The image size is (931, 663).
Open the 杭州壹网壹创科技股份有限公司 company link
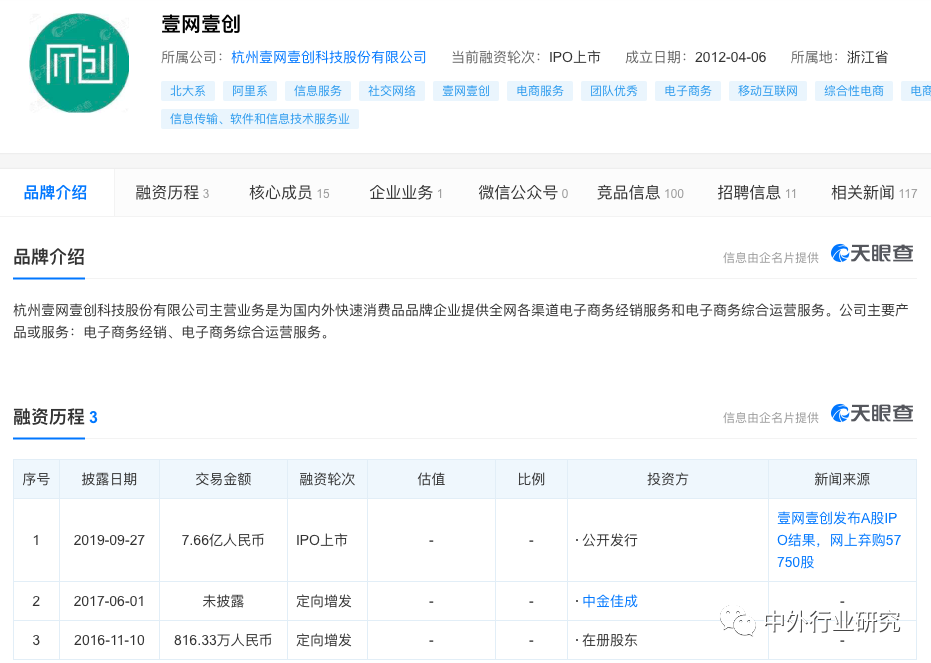(328, 57)
